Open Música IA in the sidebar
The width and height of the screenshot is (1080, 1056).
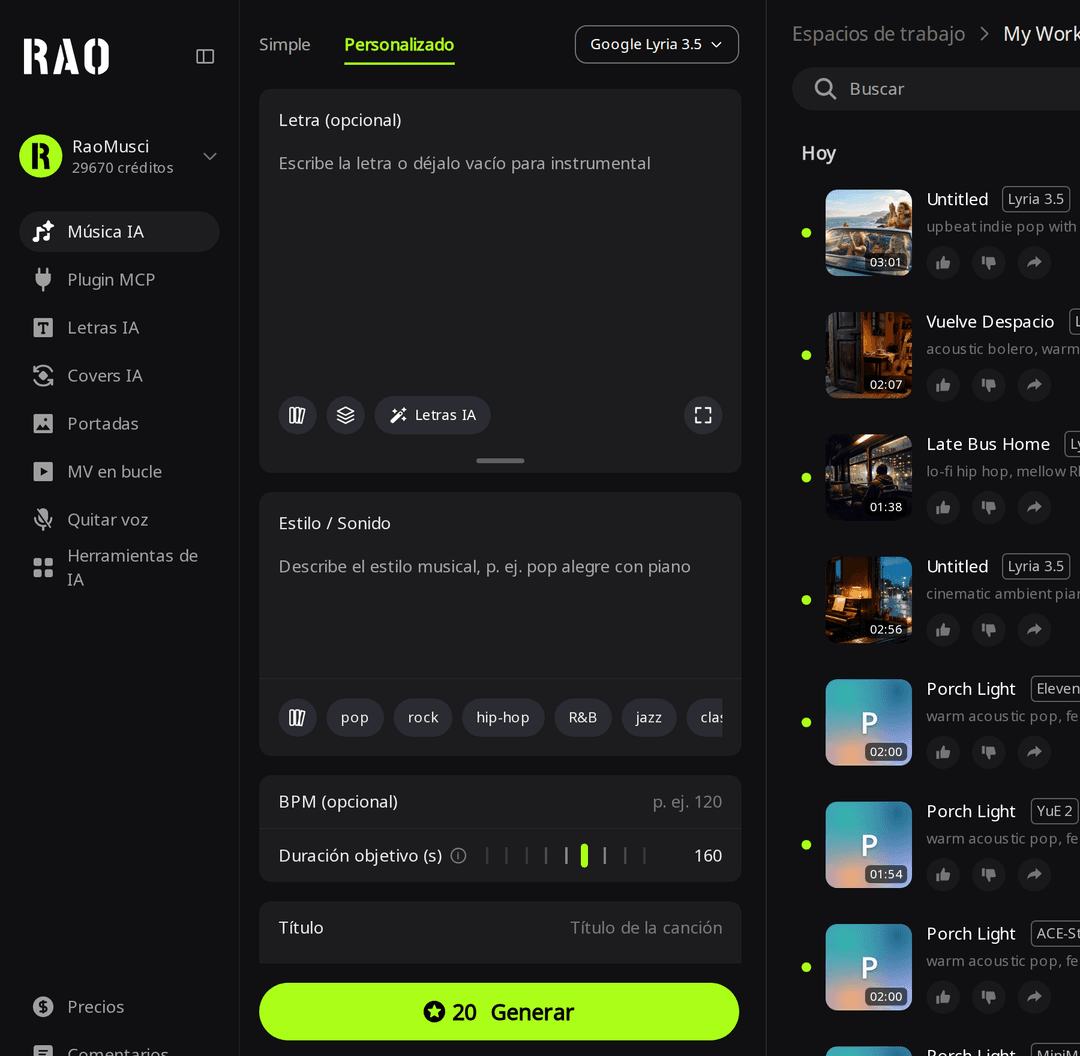pyautogui.click(x=119, y=231)
